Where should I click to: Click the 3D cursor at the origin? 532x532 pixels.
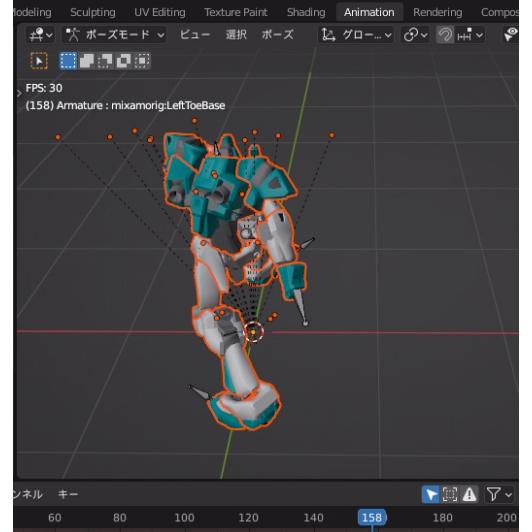[253, 332]
